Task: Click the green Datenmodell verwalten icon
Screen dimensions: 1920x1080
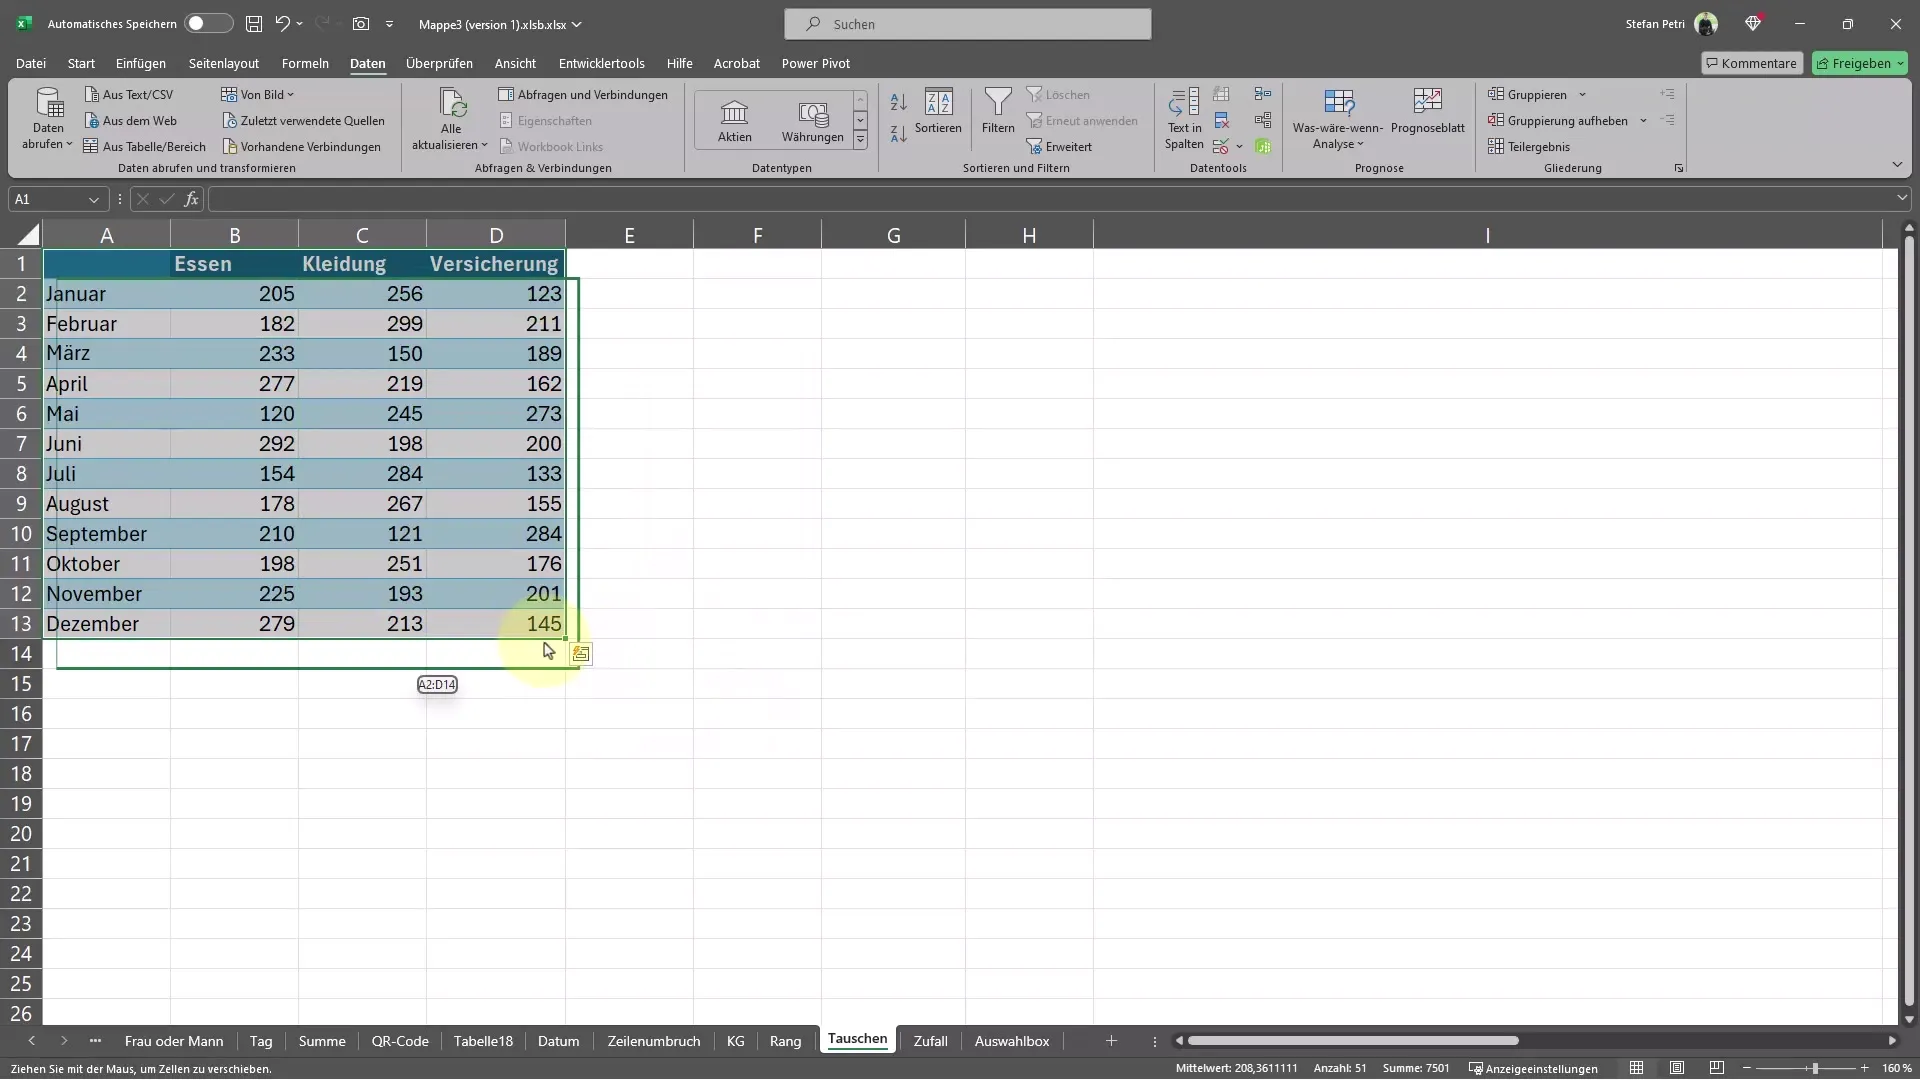Action: (1263, 147)
